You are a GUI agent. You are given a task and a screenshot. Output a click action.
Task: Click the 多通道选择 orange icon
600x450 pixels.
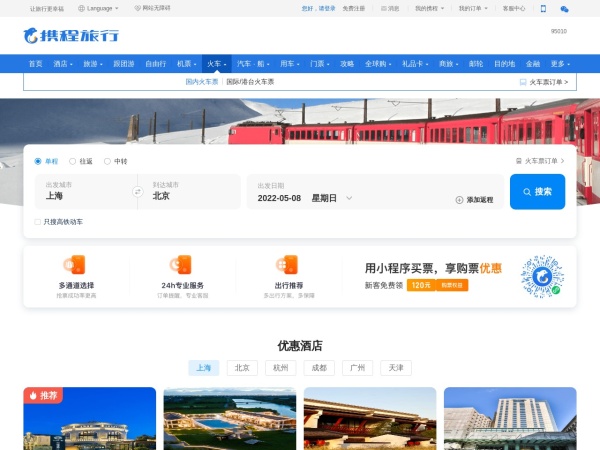tap(77, 265)
